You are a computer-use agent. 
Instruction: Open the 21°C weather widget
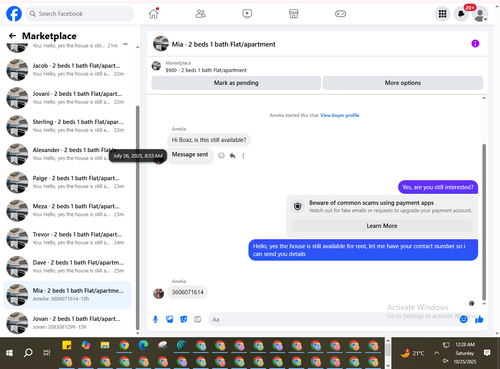click(x=413, y=353)
